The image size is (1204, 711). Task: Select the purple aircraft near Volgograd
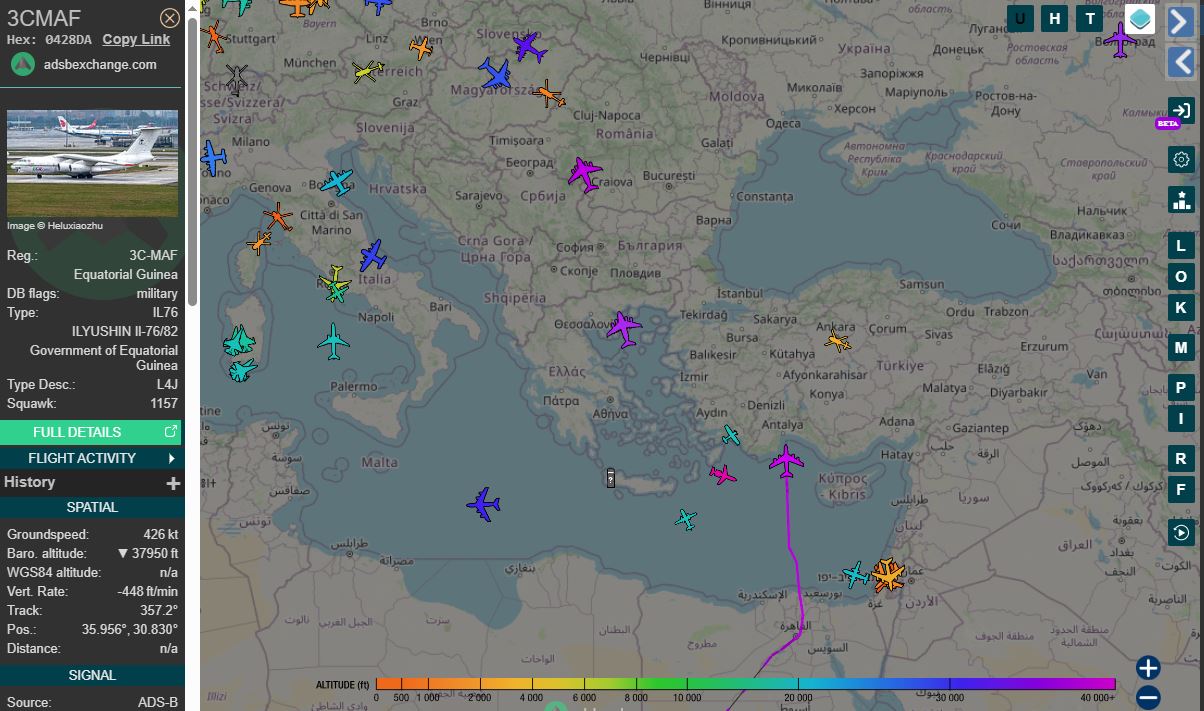click(x=1120, y=41)
